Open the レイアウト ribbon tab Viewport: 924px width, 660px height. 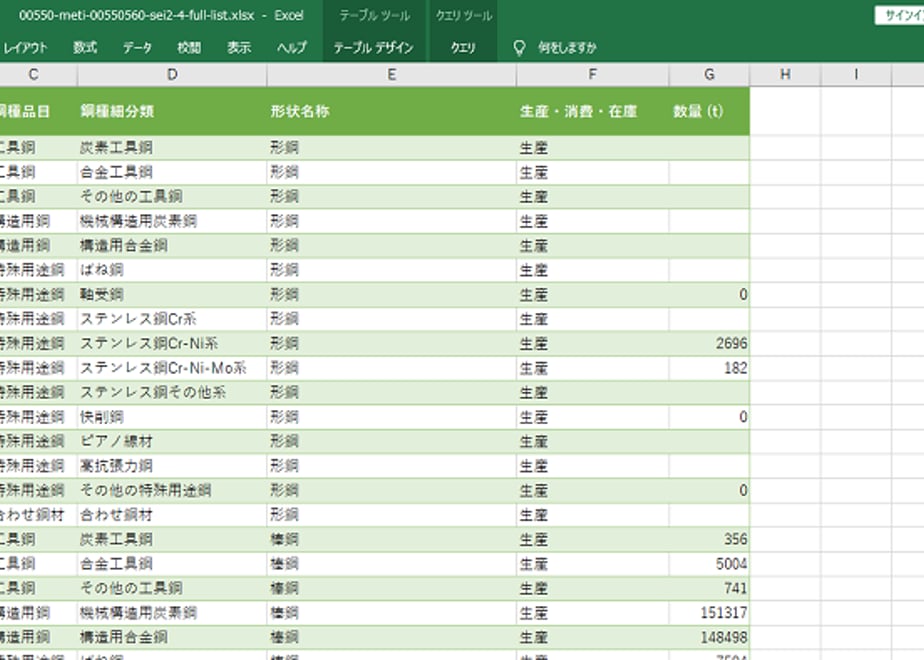24,48
